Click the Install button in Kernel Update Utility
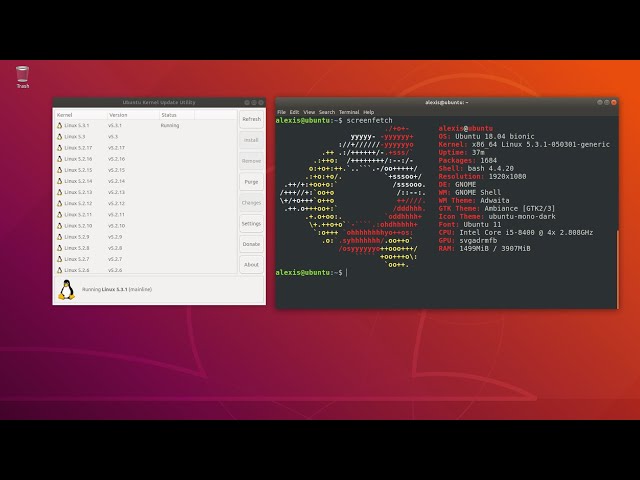The height and width of the screenshot is (480, 640). click(x=251, y=140)
